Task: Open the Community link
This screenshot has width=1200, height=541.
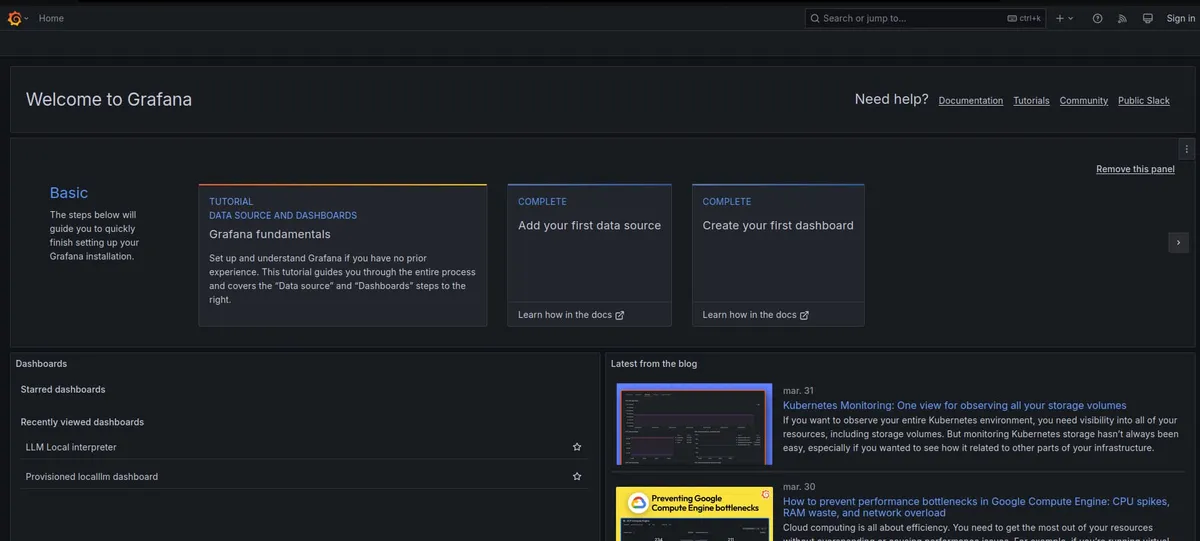Action: 1084,101
